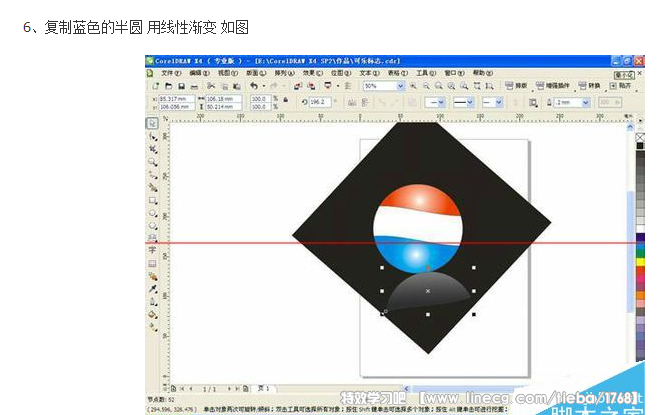Open the 视图 (View) menu
The width and height of the screenshot is (672, 415).
pyautogui.click(x=228, y=73)
